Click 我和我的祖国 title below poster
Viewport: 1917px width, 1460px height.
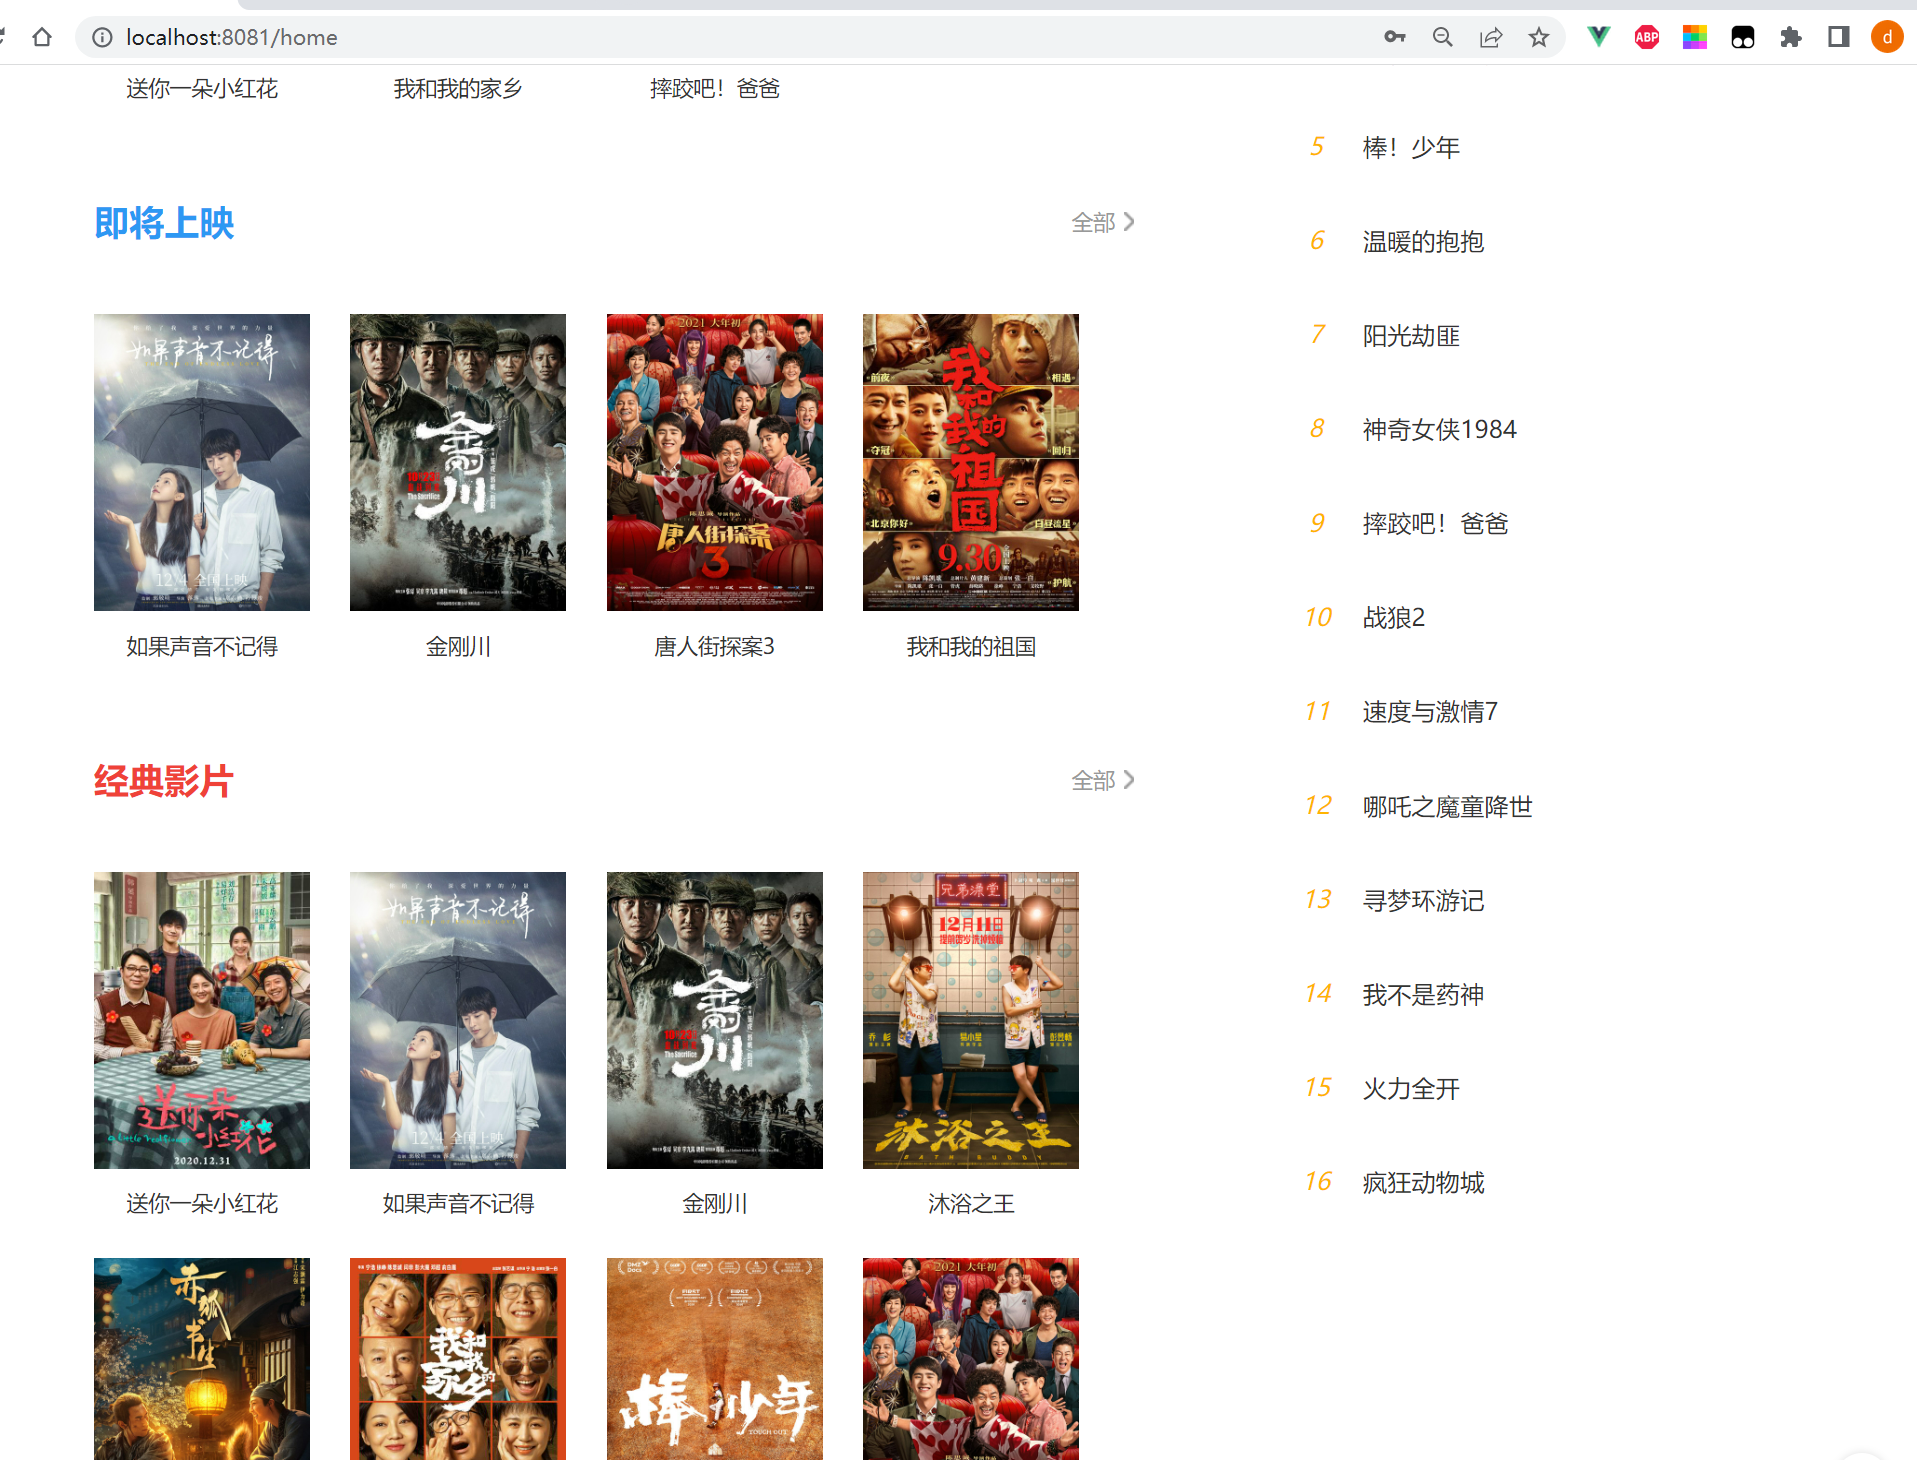pos(971,647)
